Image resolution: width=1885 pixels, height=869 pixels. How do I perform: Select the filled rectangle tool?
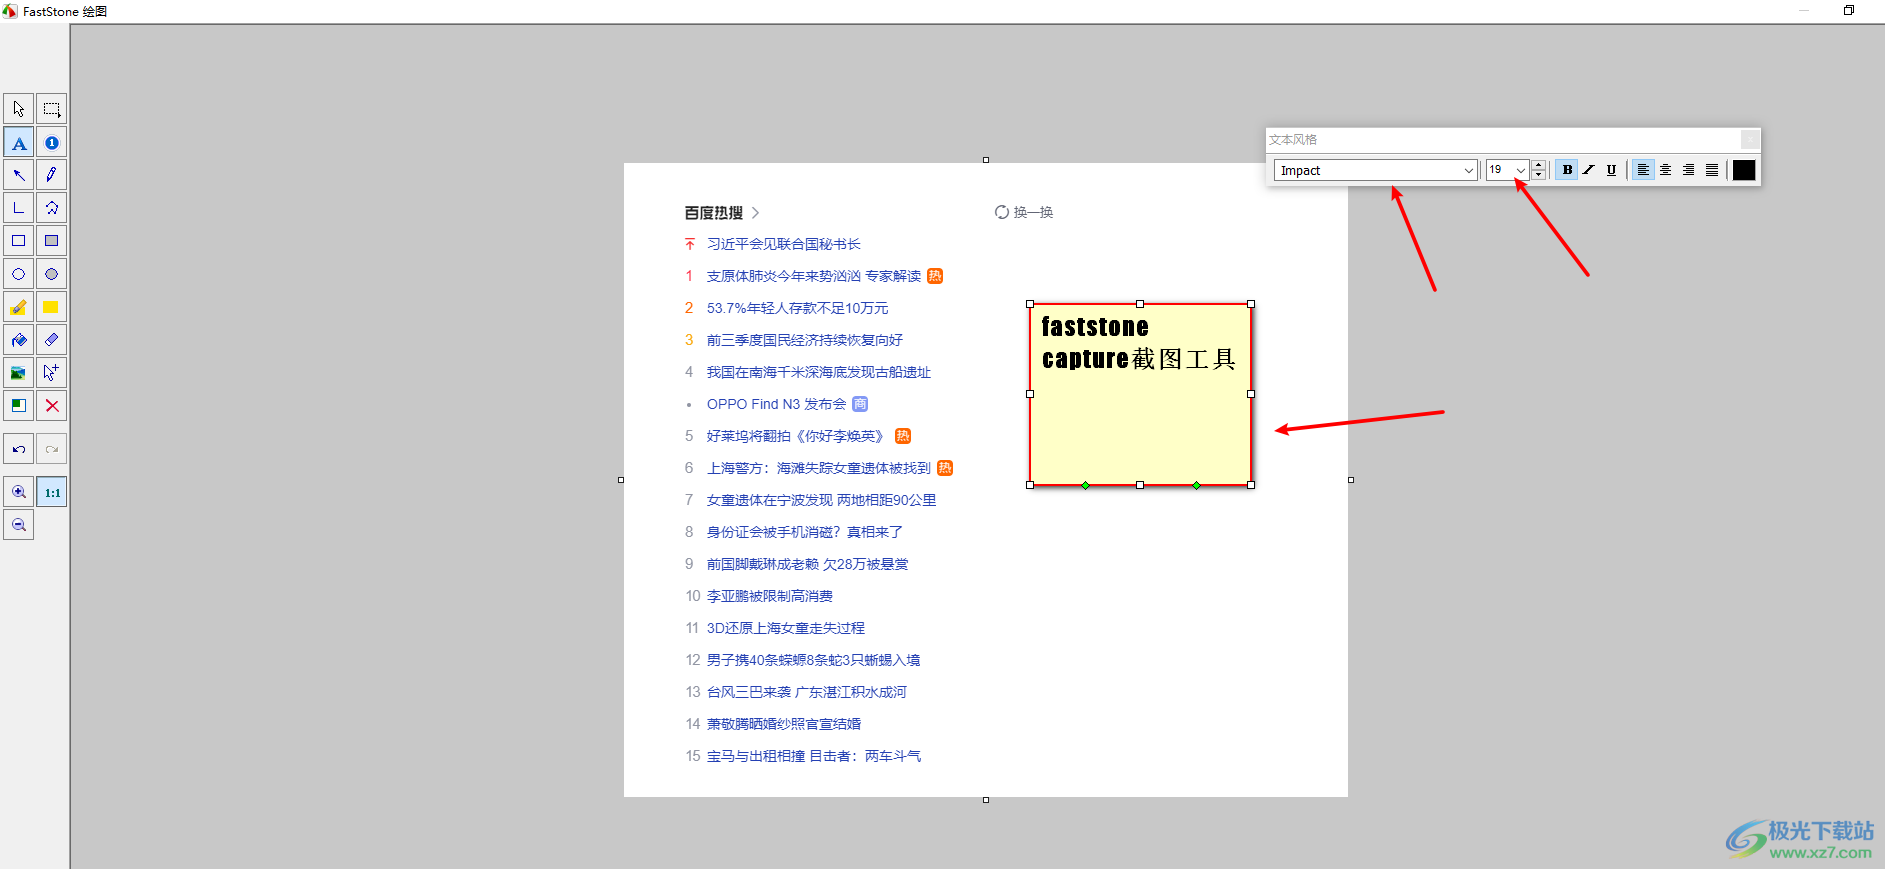(52, 241)
